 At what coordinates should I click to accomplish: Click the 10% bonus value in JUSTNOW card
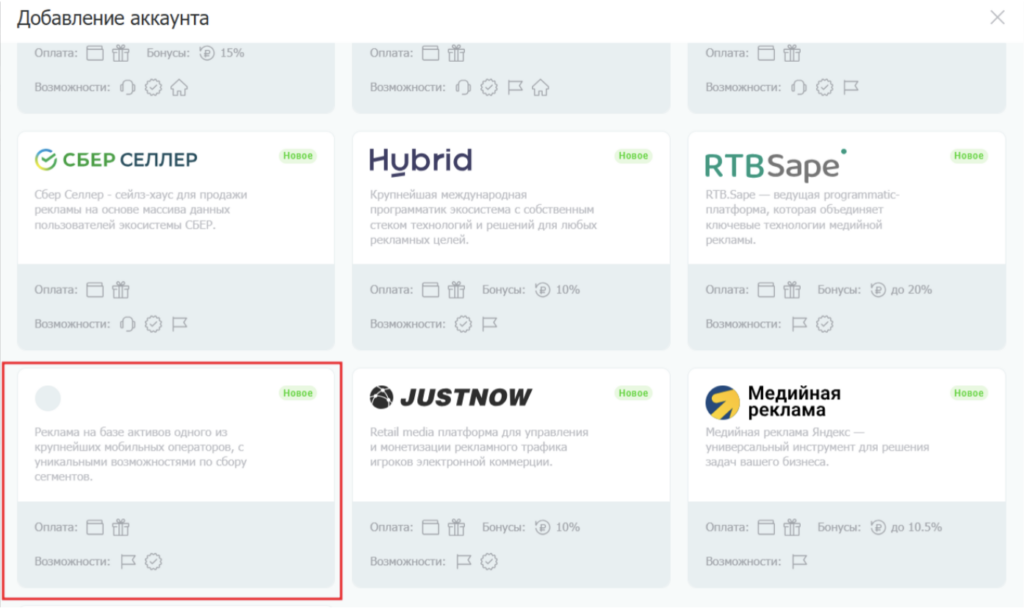pos(568,527)
